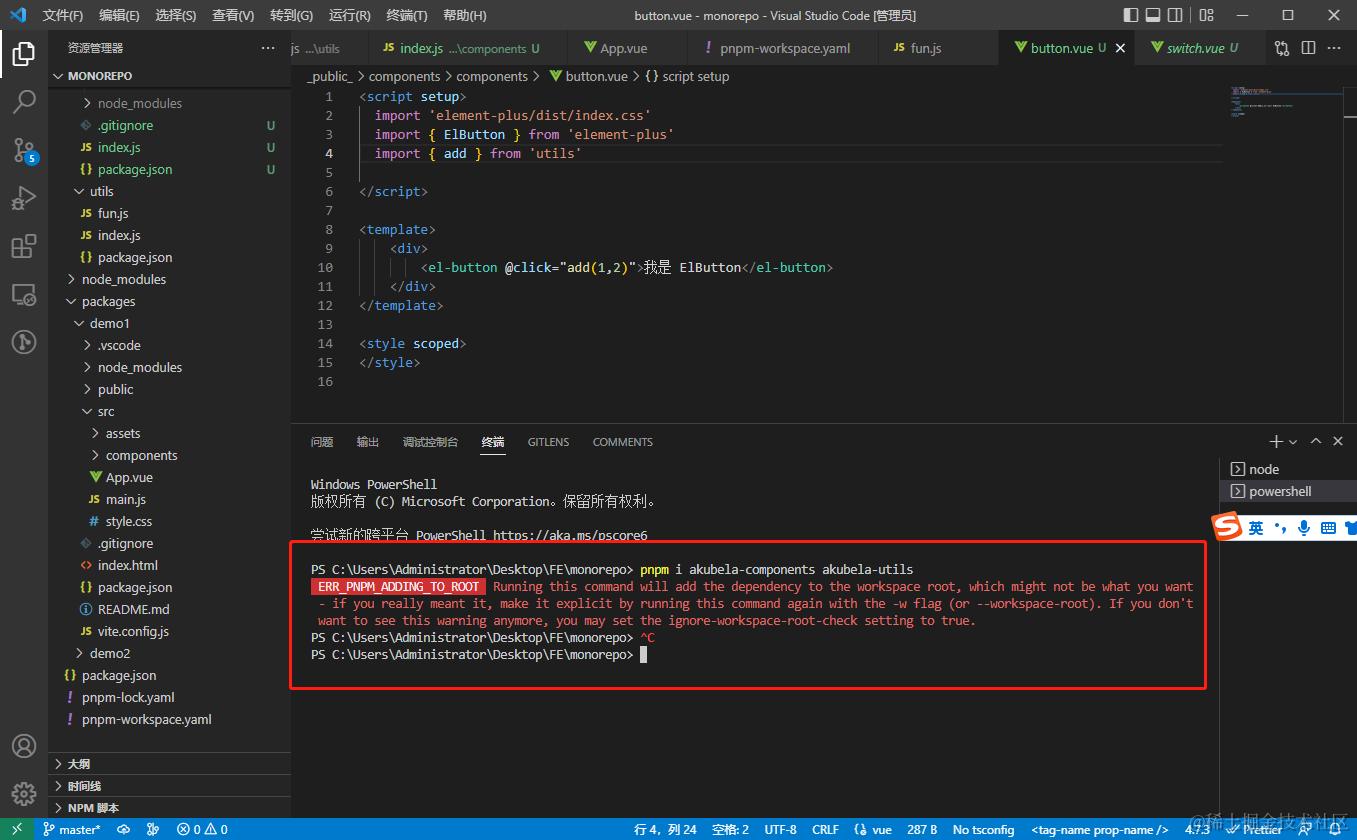
Task: Click master branch in status bar
Action: click(71, 829)
